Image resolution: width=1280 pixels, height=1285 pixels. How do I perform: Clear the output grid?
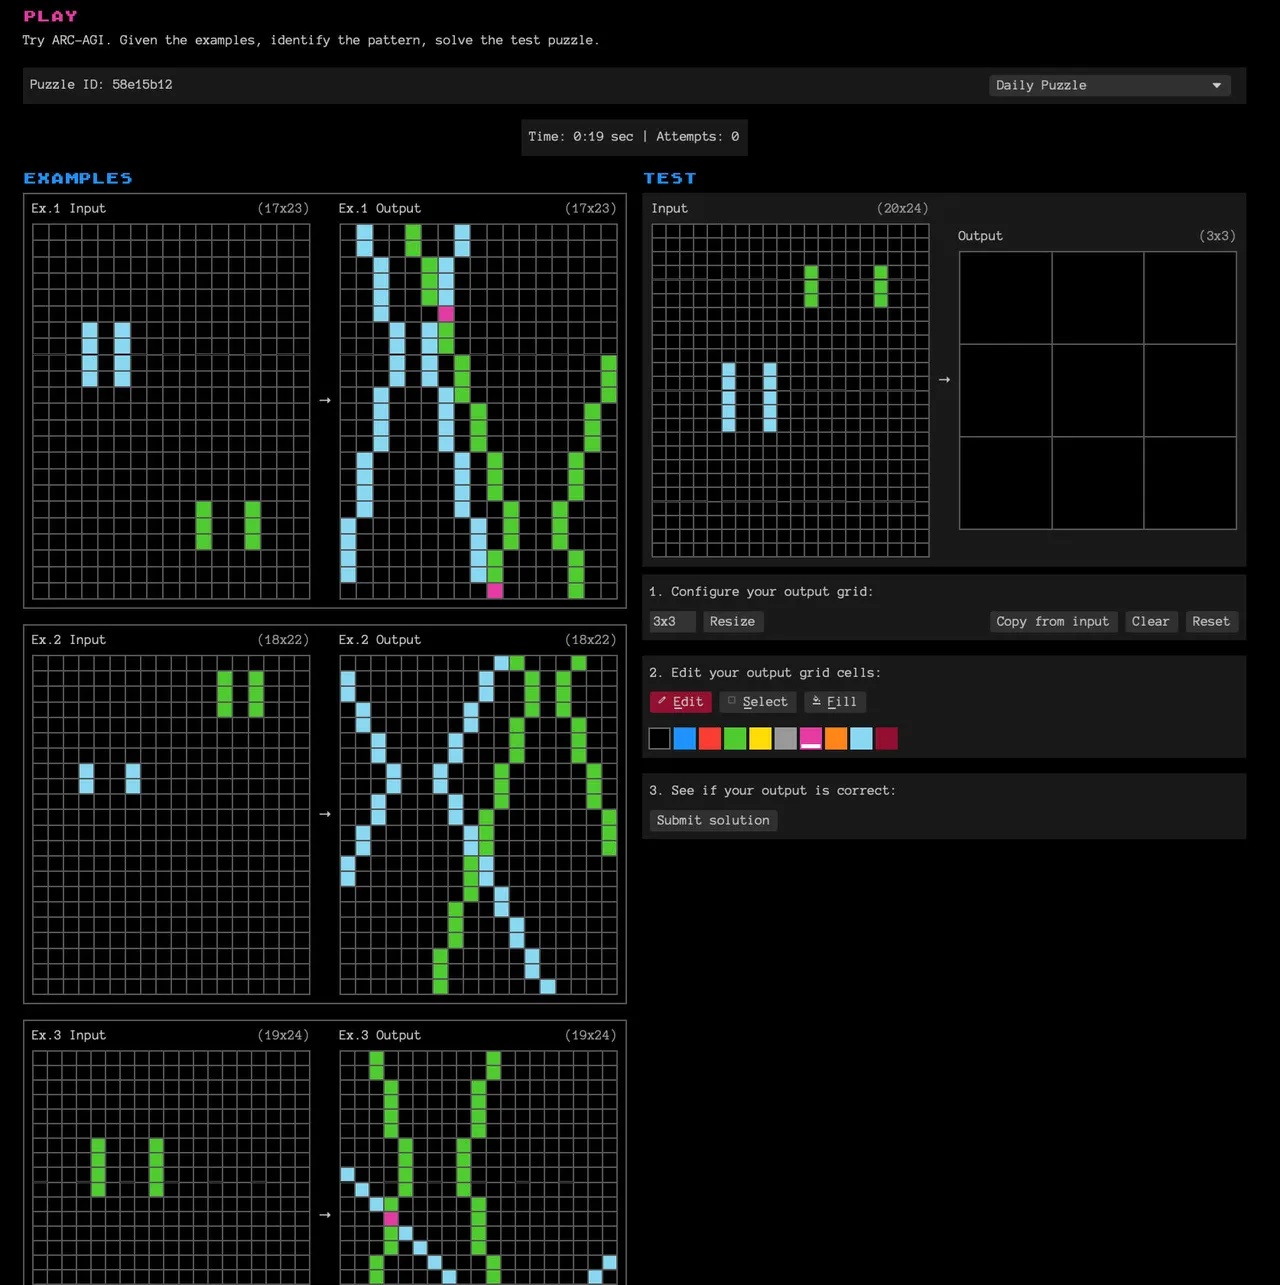pos(1150,621)
